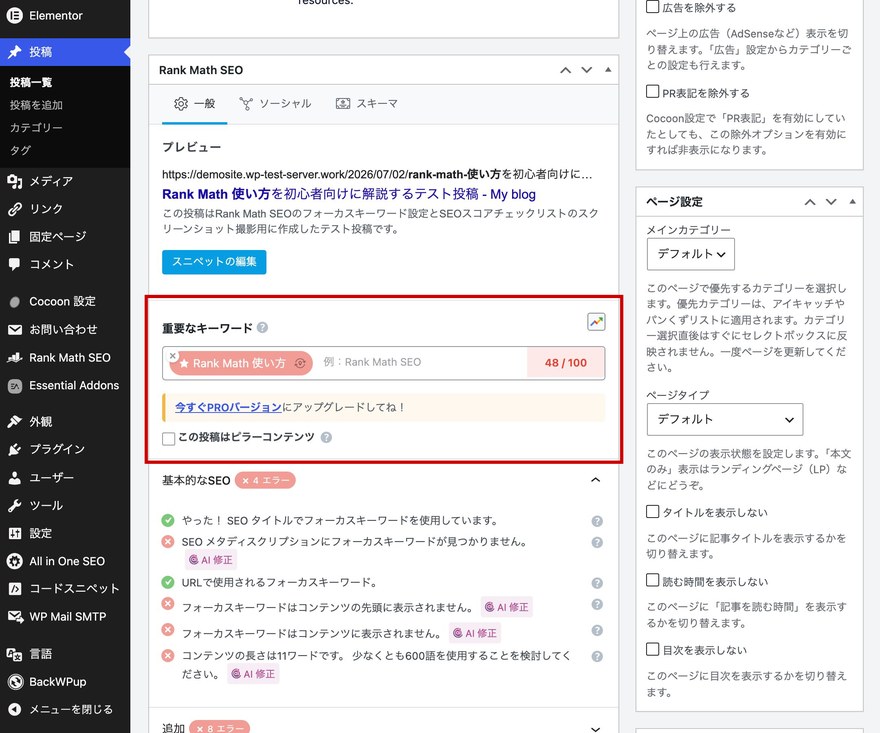The image size is (880, 733).
Task: Click the ユーザー person icon
Action: click(15, 478)
